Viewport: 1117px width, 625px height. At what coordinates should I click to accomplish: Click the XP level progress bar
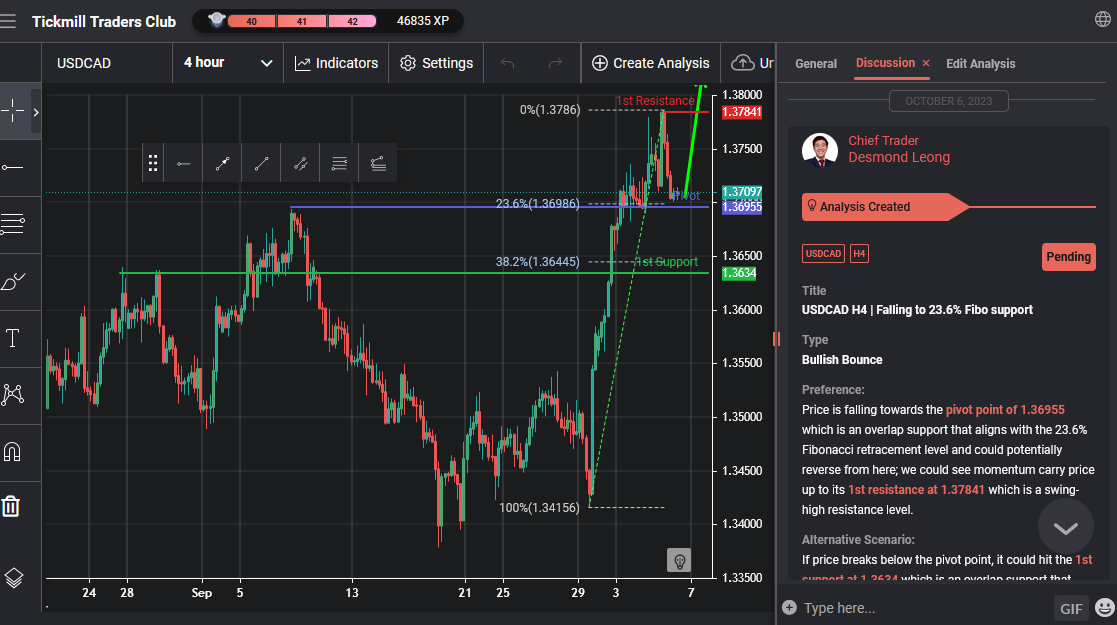302,21
